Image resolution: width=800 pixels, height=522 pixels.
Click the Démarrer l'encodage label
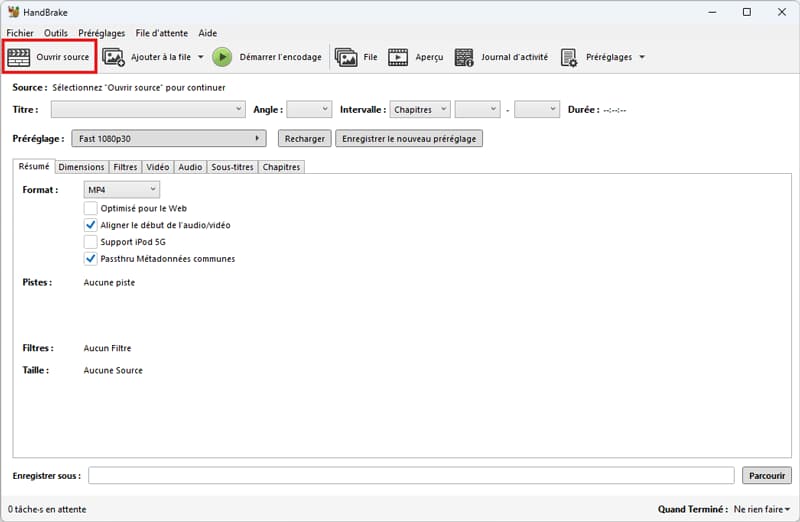coord(281,57)
